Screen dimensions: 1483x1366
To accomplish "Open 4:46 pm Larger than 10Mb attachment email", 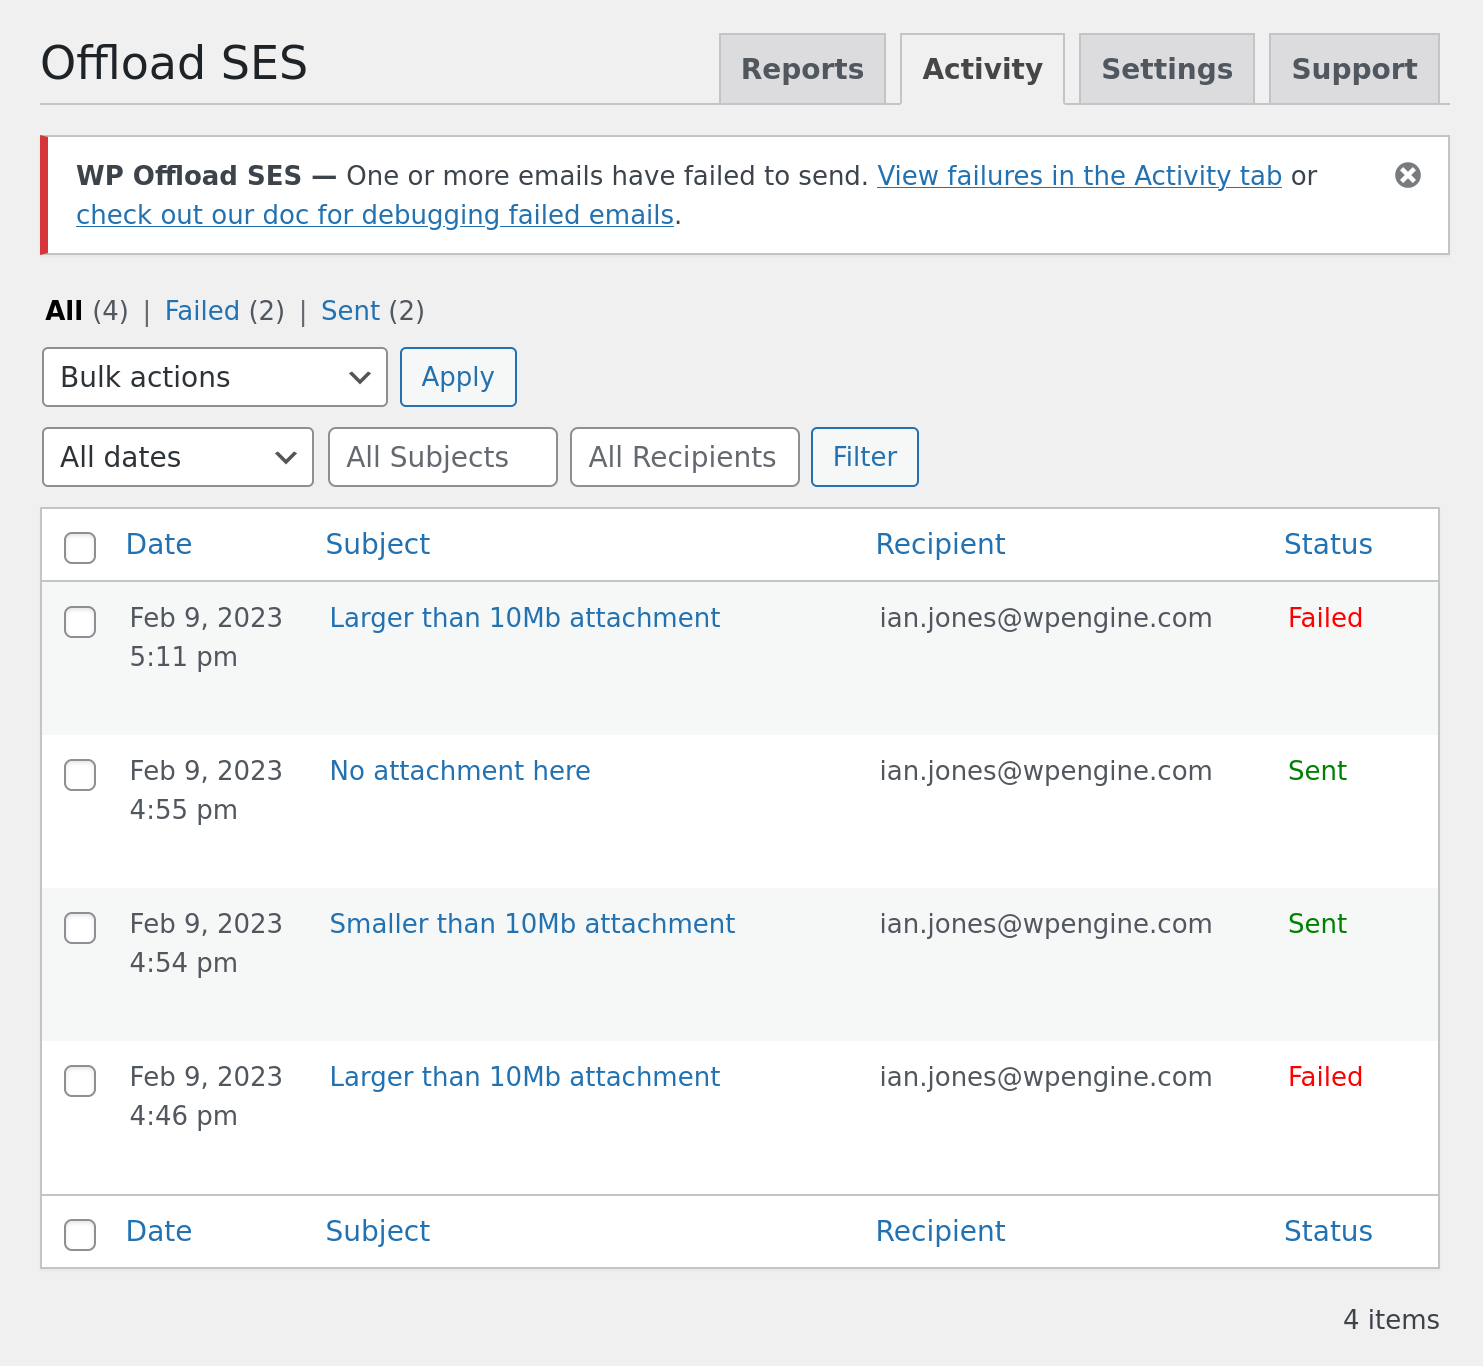I will (525, 1077).
